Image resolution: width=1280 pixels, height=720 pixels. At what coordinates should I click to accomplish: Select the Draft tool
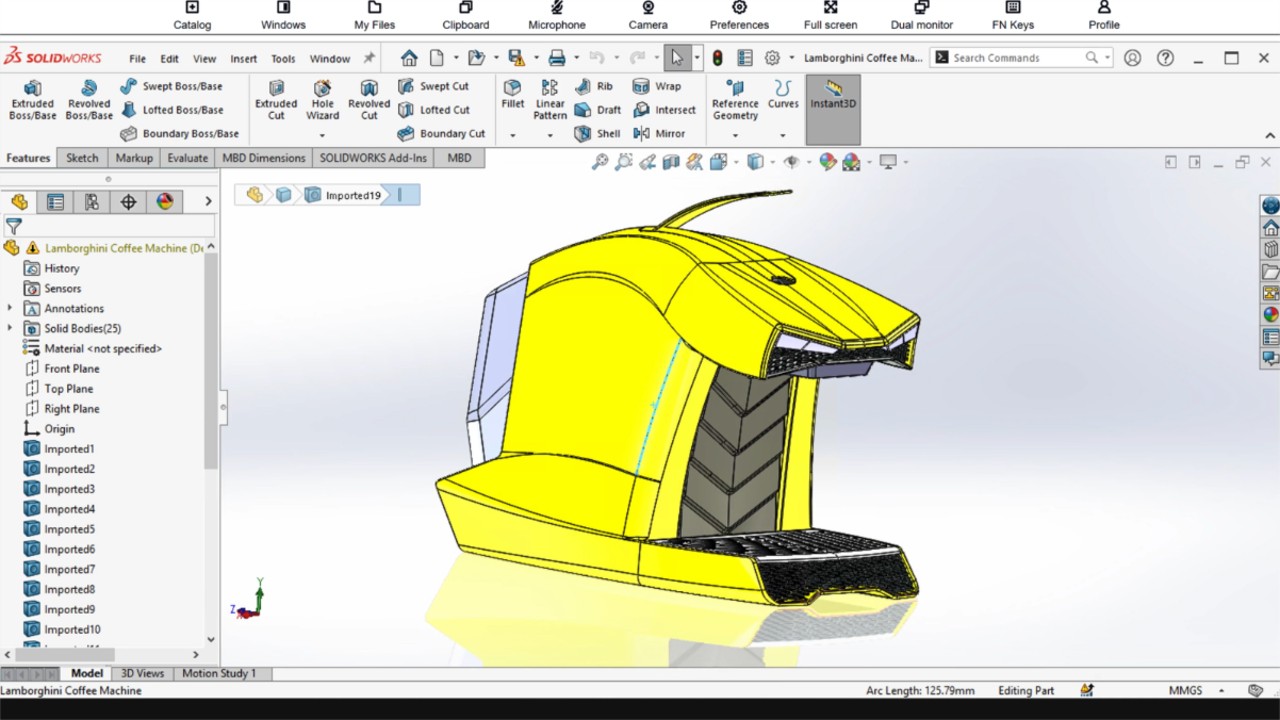pos(598,110)
